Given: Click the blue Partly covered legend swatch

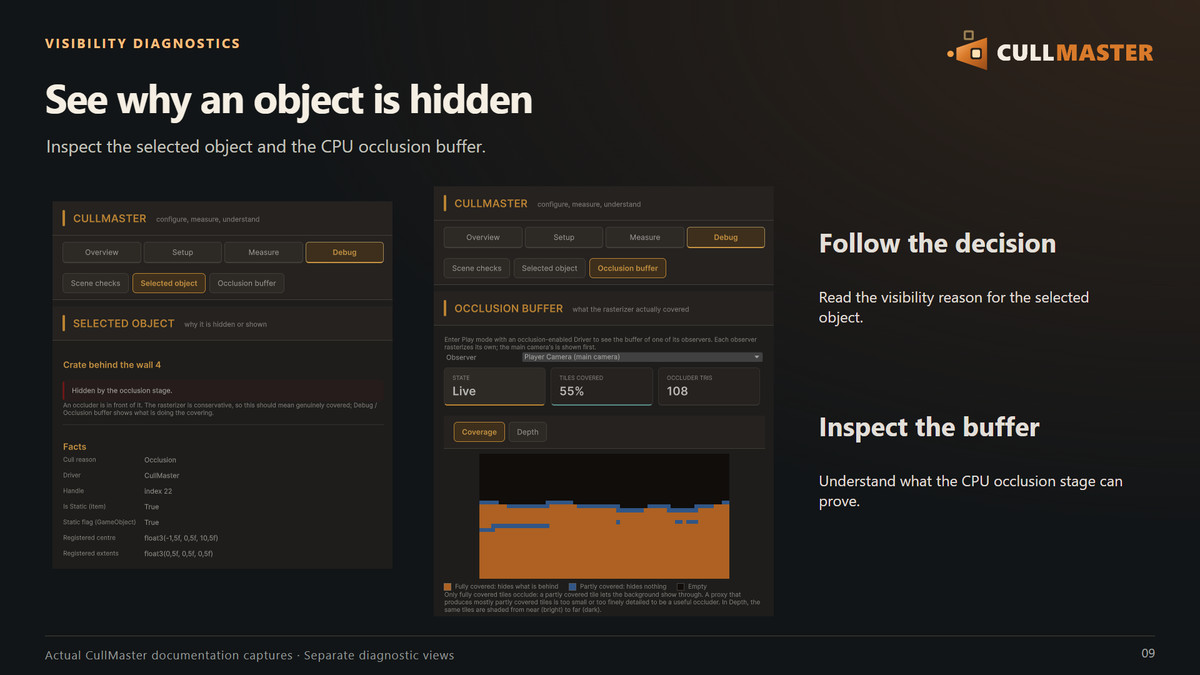Looking at the screenshot, I should pyautogui.click(x=572, y=587).
